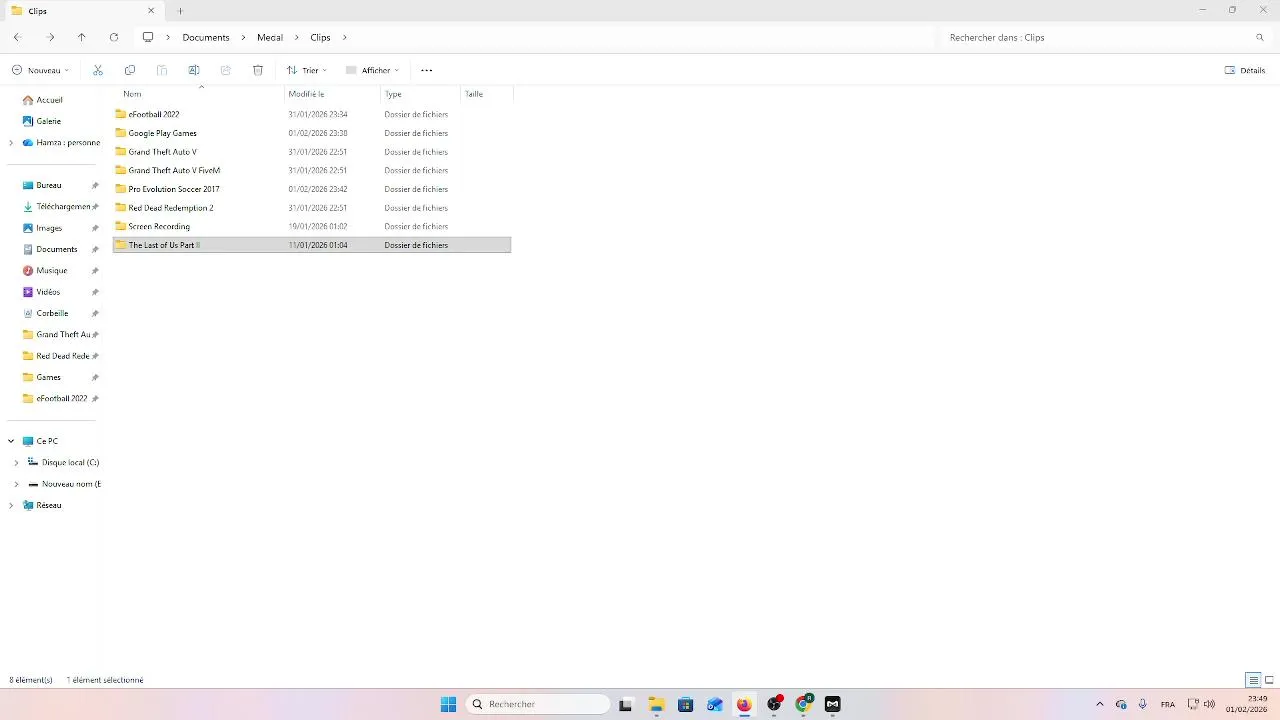1280x720 pixels.
Task: Open Microsoft Store from the taskbar
Action: [x=685, y=704]
